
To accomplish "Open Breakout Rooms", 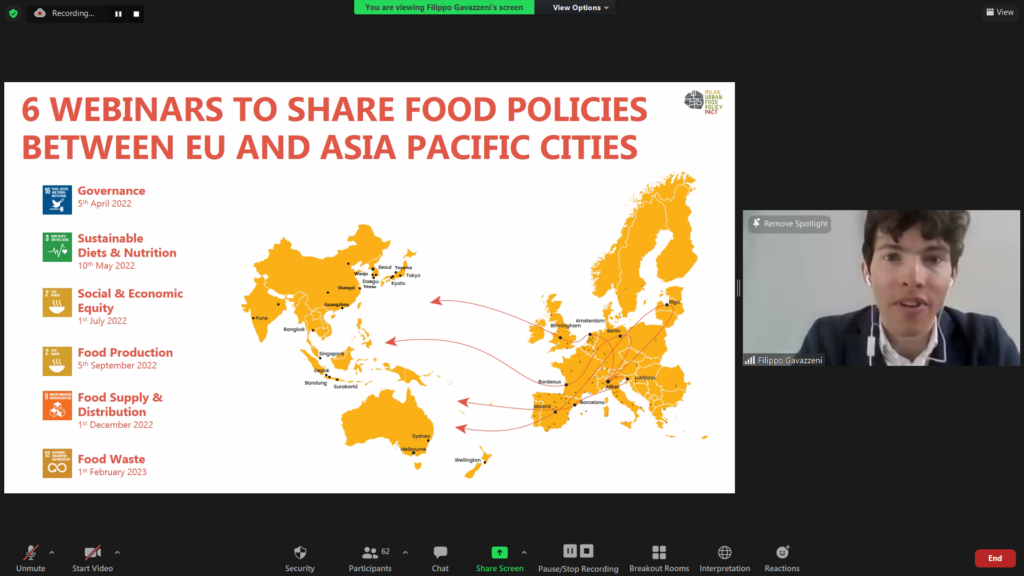I will (659, 557).
